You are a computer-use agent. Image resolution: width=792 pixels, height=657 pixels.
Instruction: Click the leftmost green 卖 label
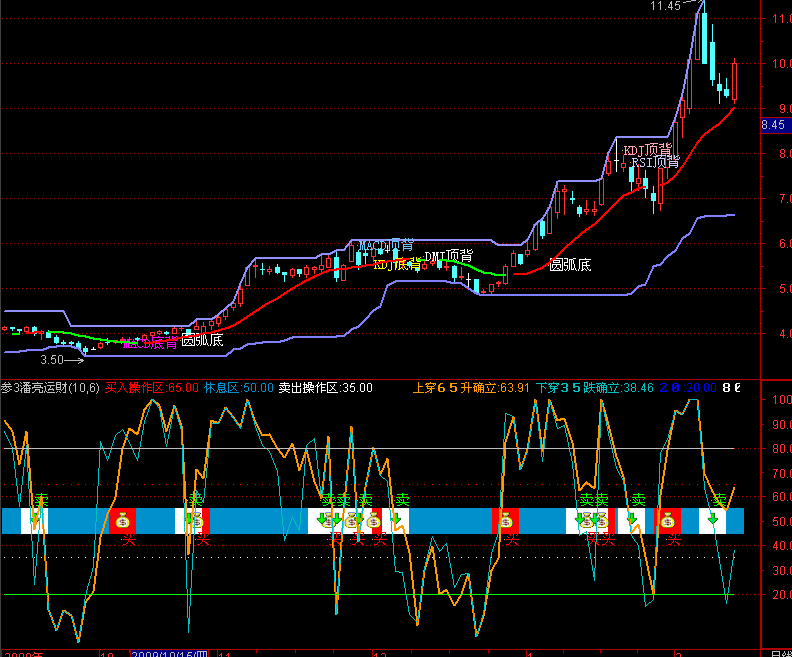coord(41,500)
